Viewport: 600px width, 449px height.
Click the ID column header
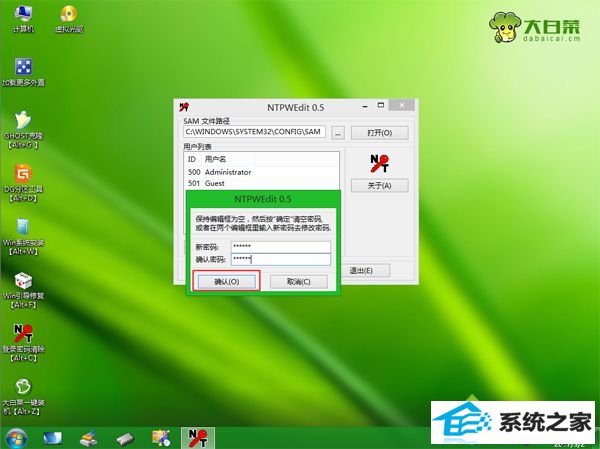point(192,159)
